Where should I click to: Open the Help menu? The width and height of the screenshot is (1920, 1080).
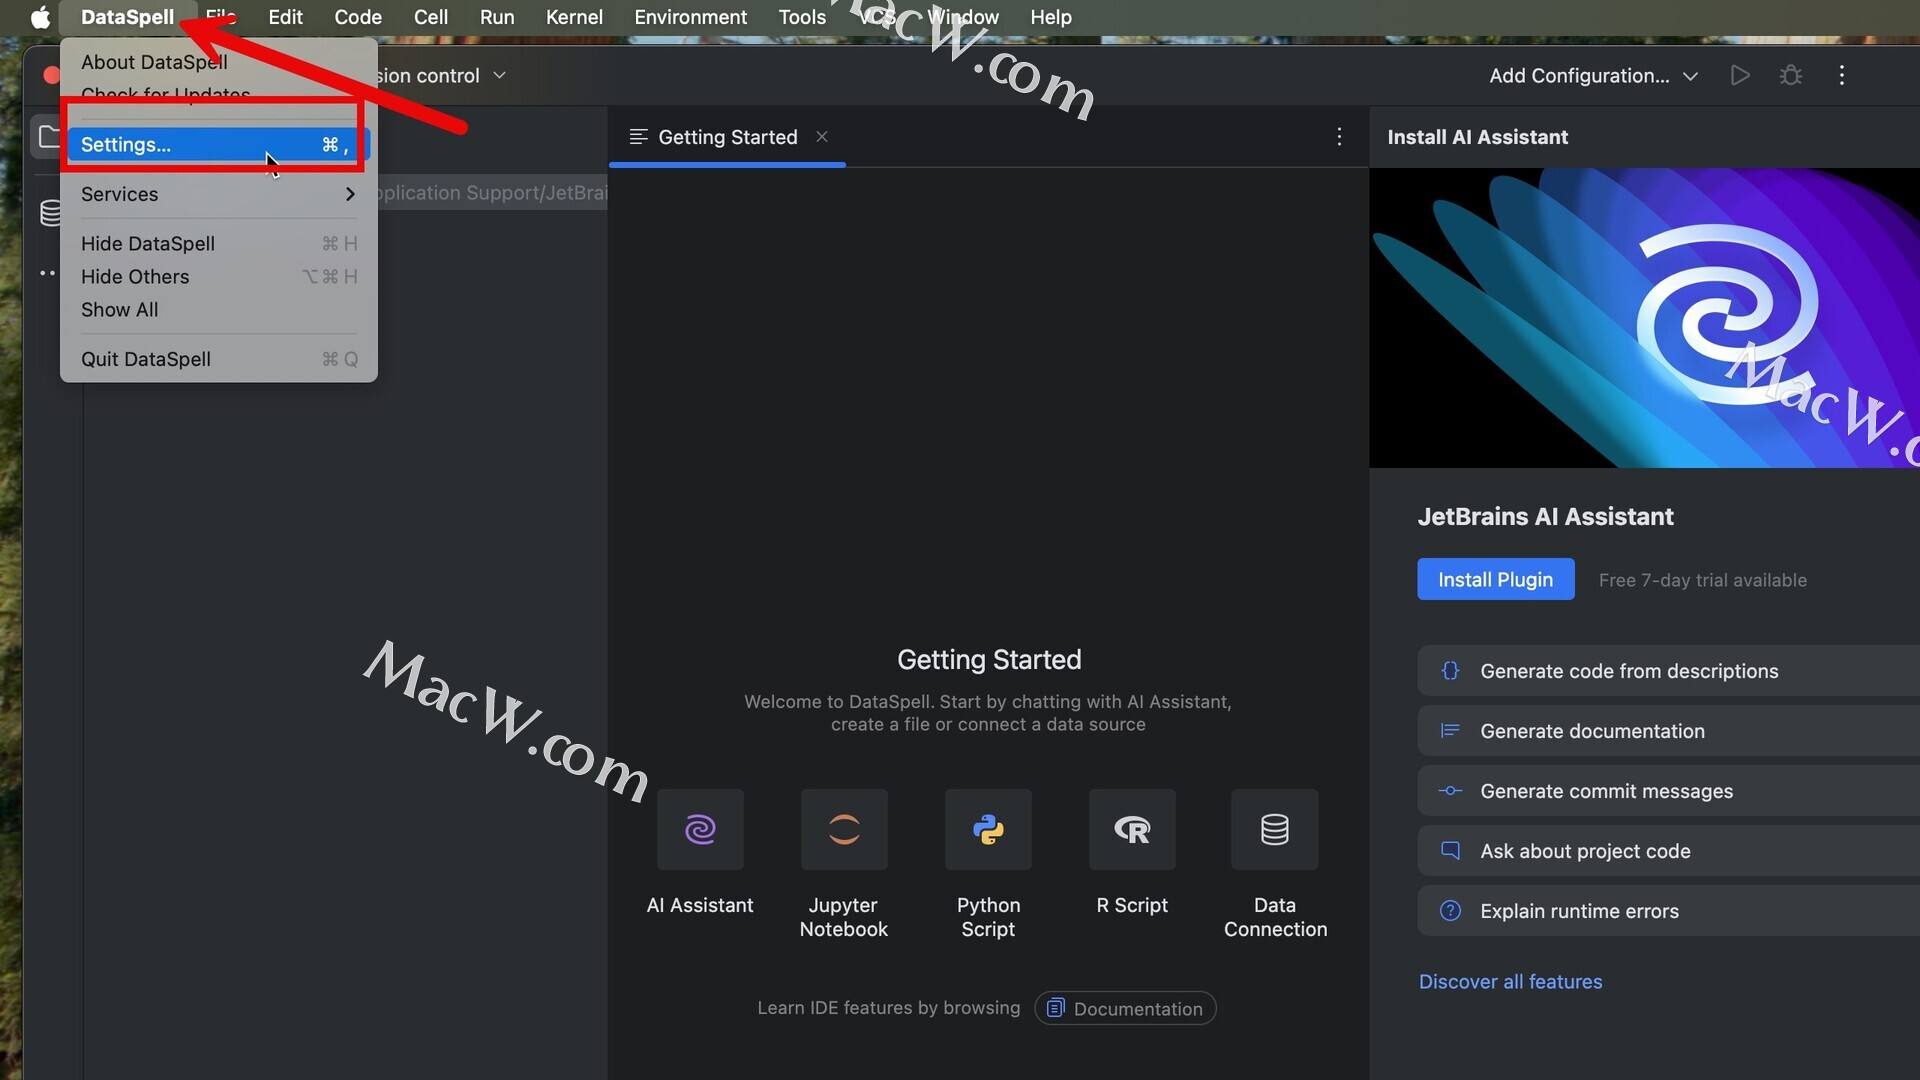click(1051, 17)
